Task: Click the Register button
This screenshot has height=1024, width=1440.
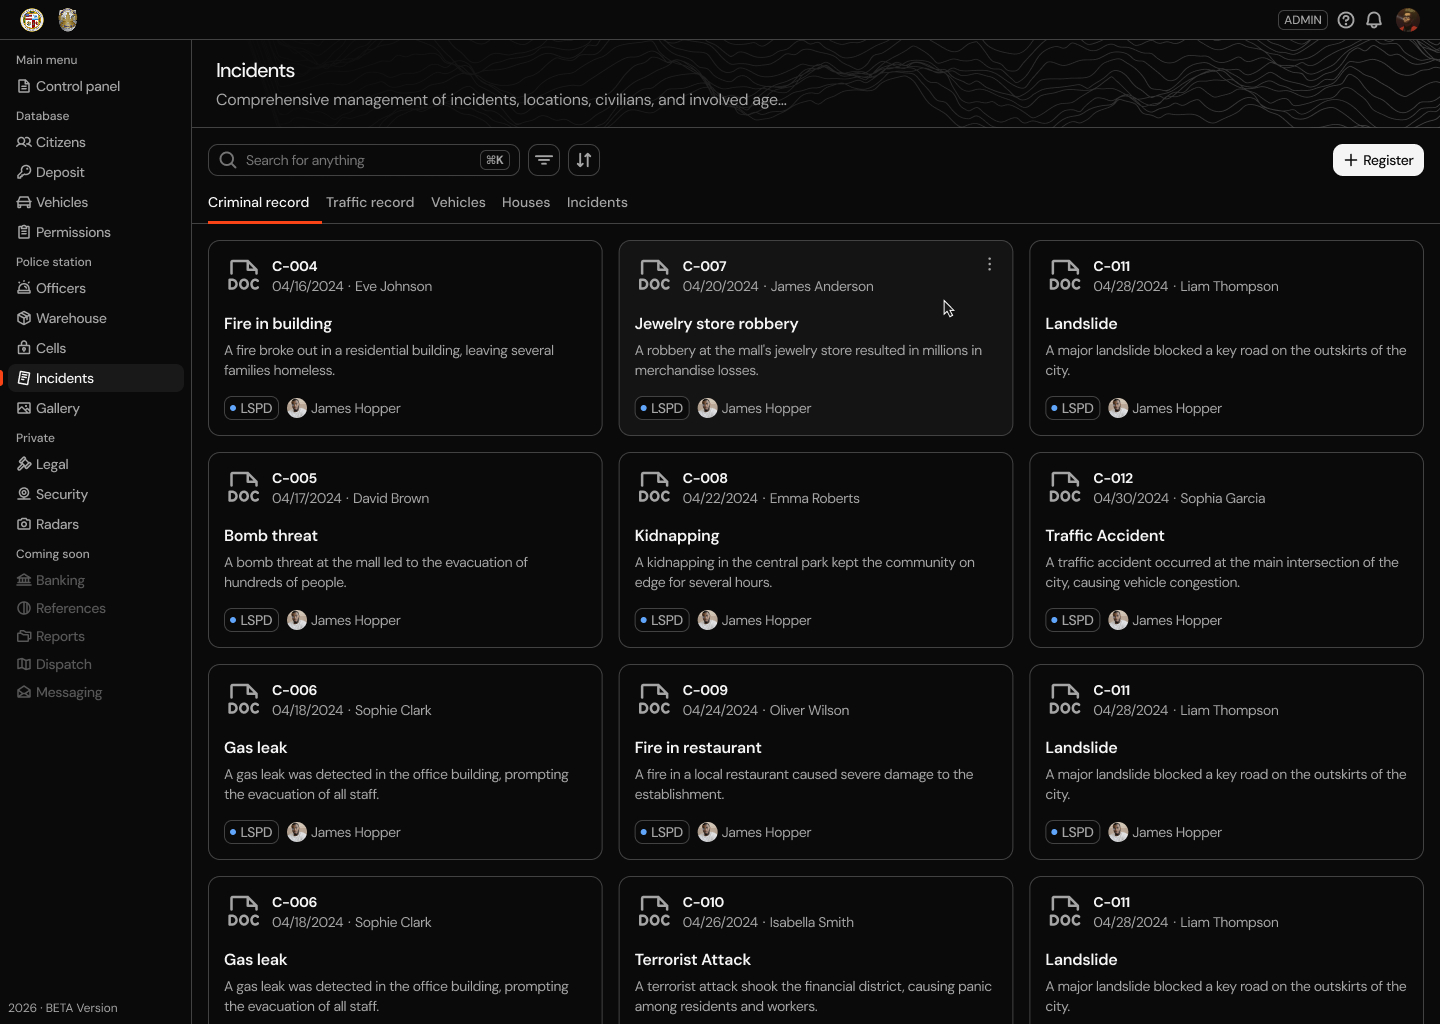Action: pyautogui.click(x=1378, y=160)
